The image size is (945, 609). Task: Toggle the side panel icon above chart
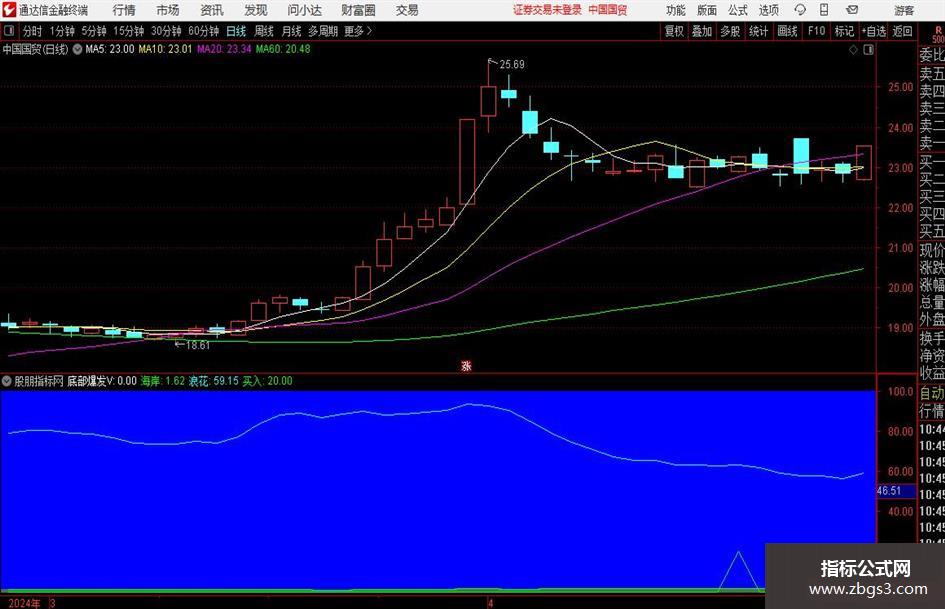(x=868, y=50)
